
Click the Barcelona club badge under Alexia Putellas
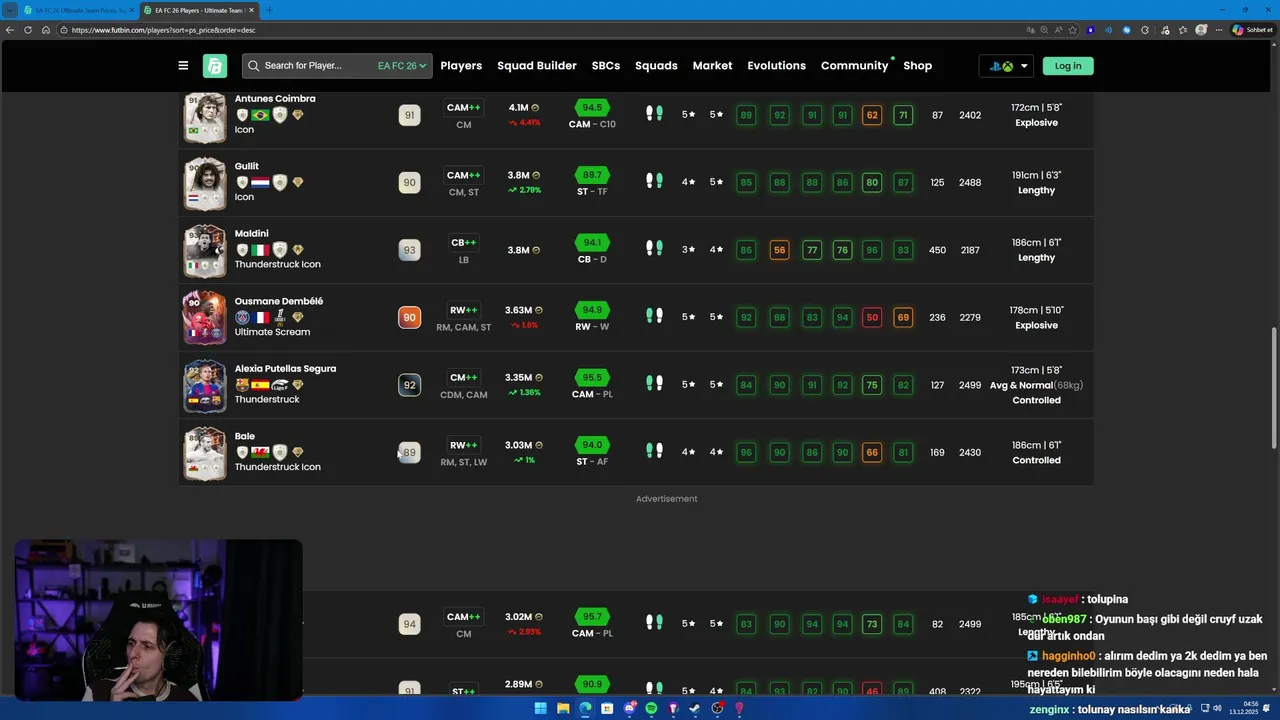point(242,385)
